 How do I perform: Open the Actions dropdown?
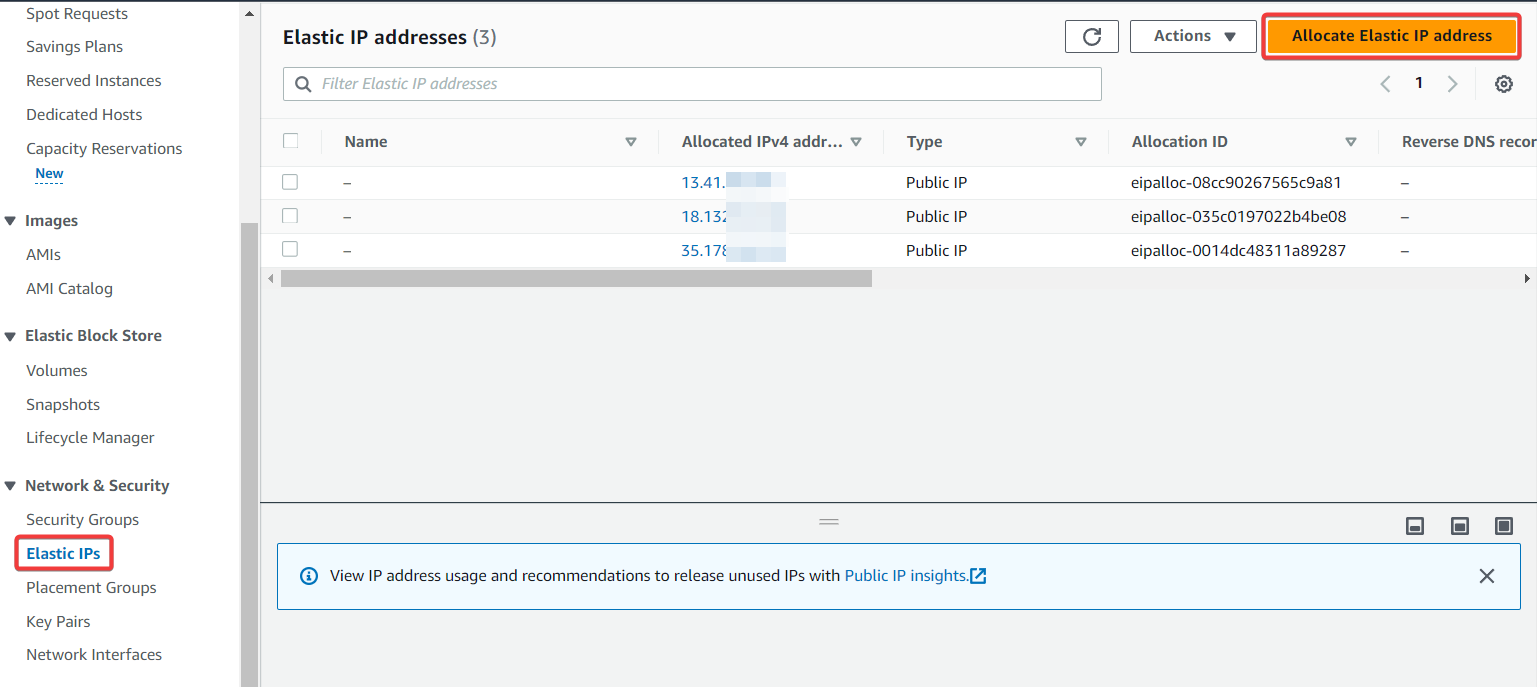pos(1193,36)
